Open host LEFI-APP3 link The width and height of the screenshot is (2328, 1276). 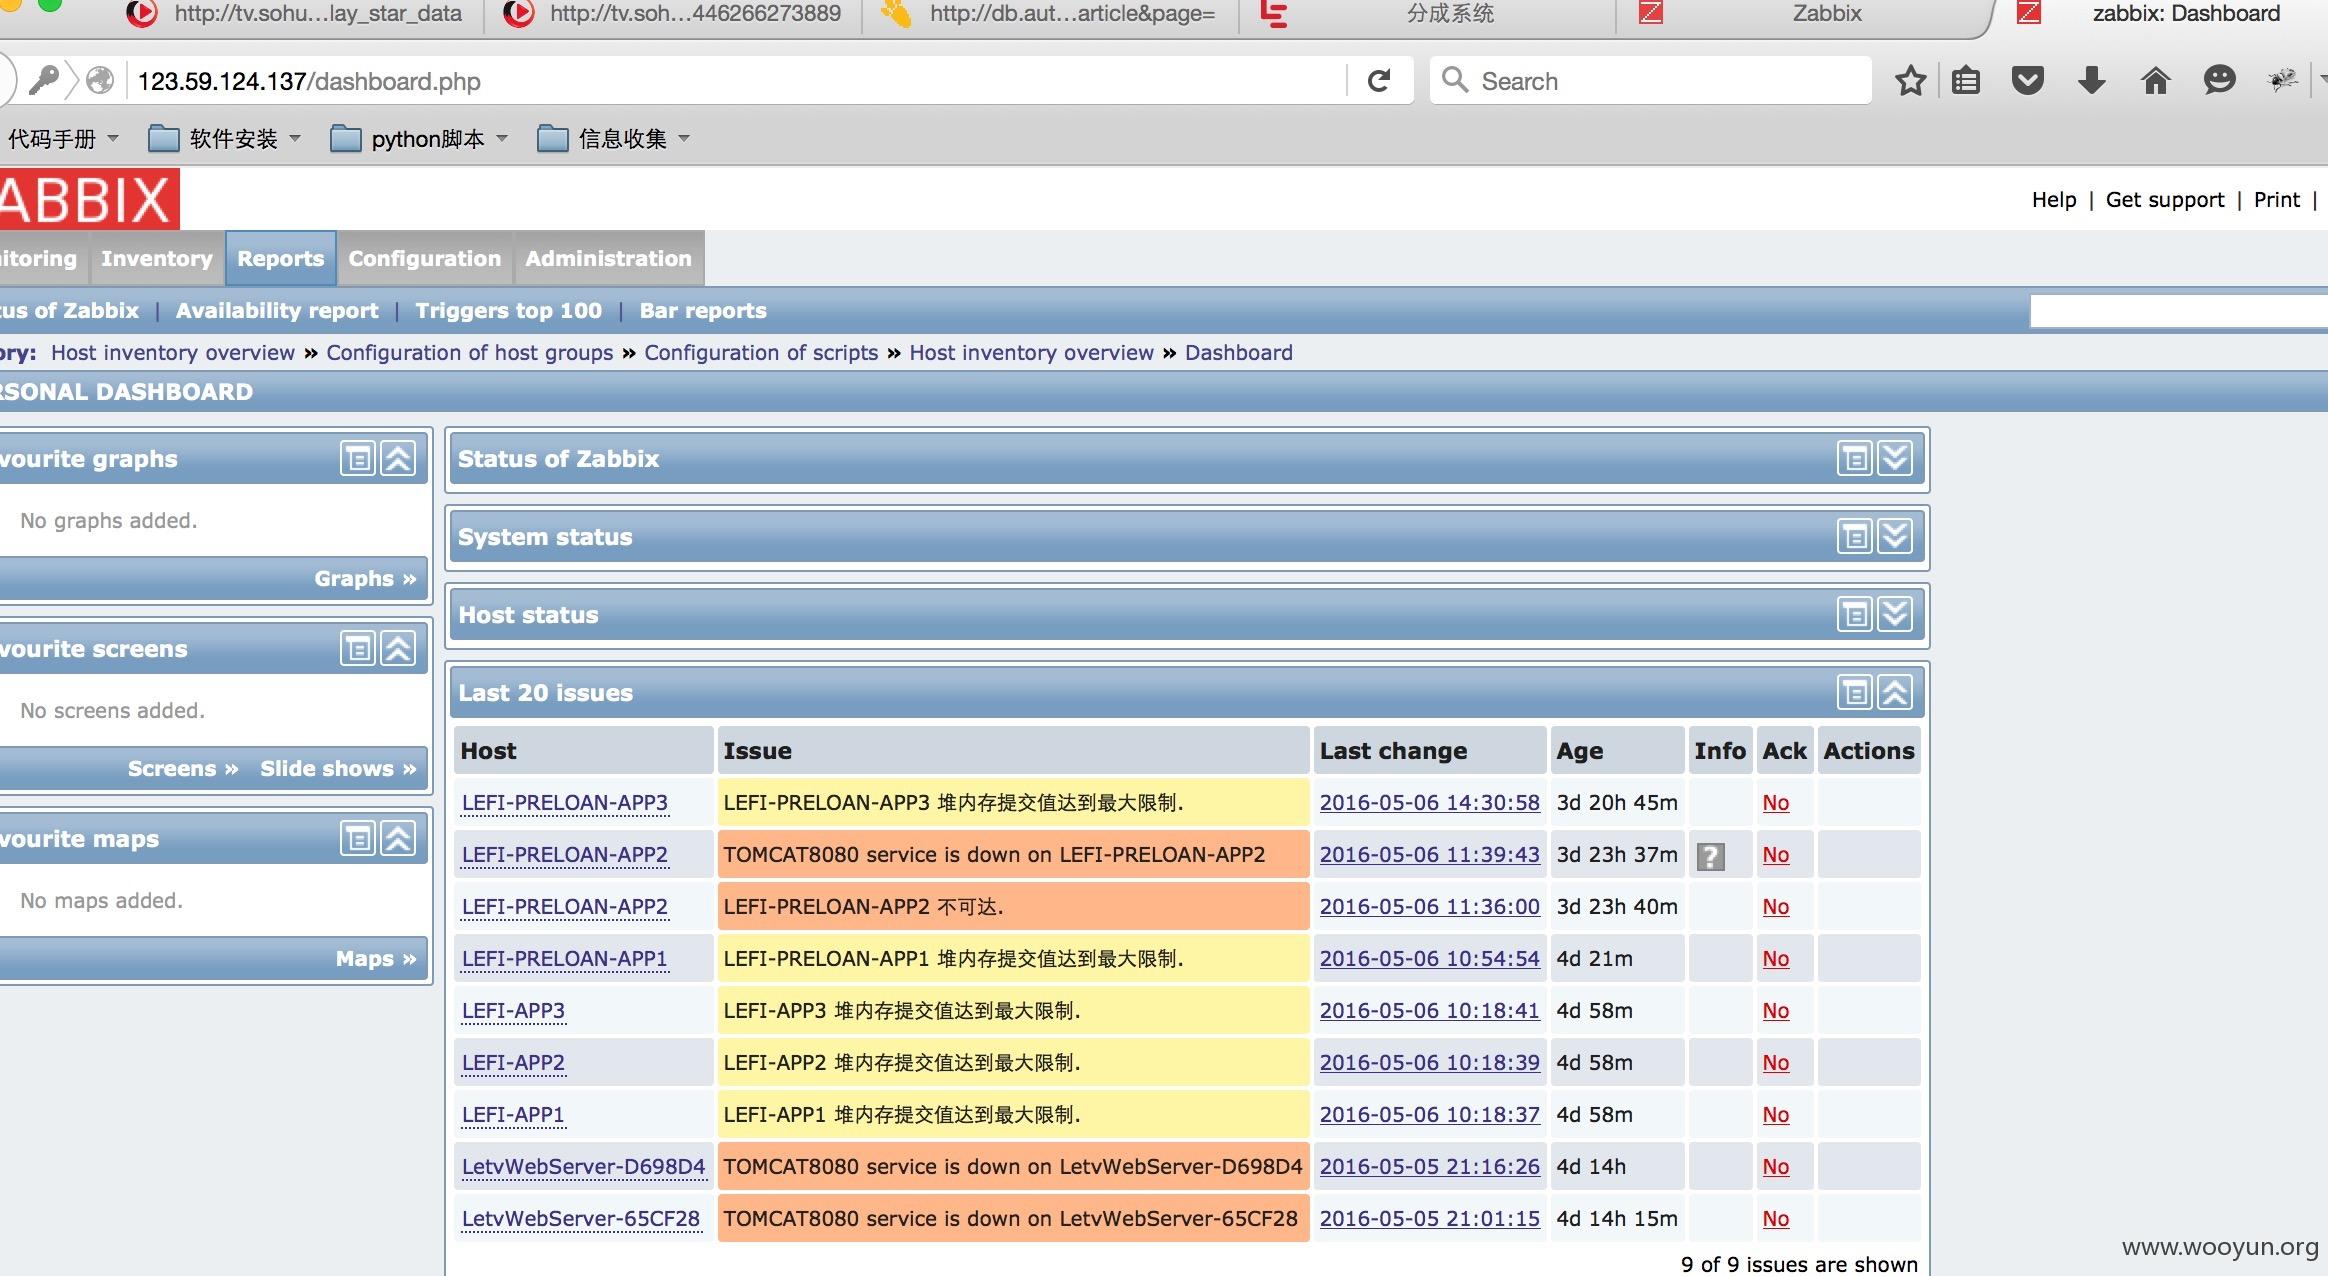(x=513, y=1011)
